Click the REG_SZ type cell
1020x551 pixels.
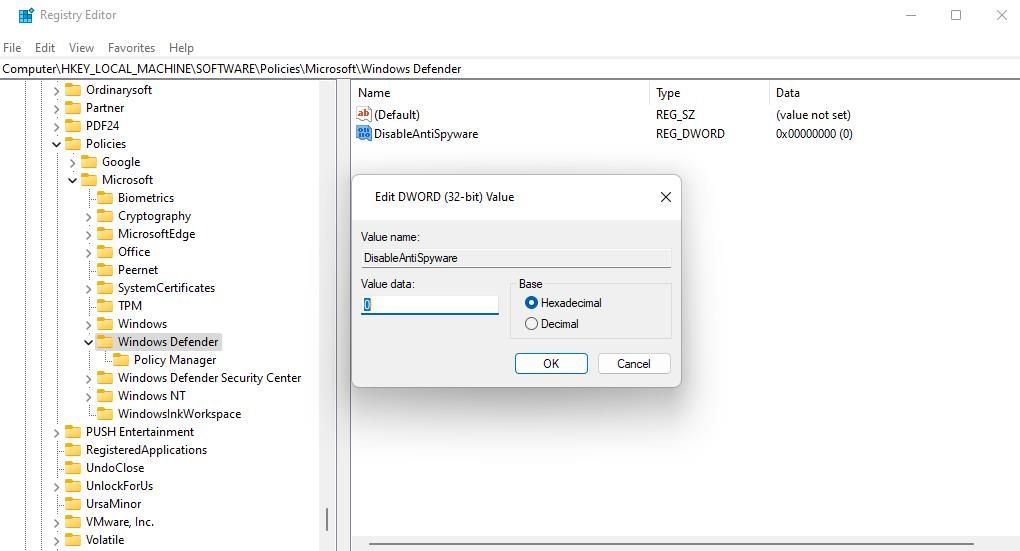coord(675,114)
